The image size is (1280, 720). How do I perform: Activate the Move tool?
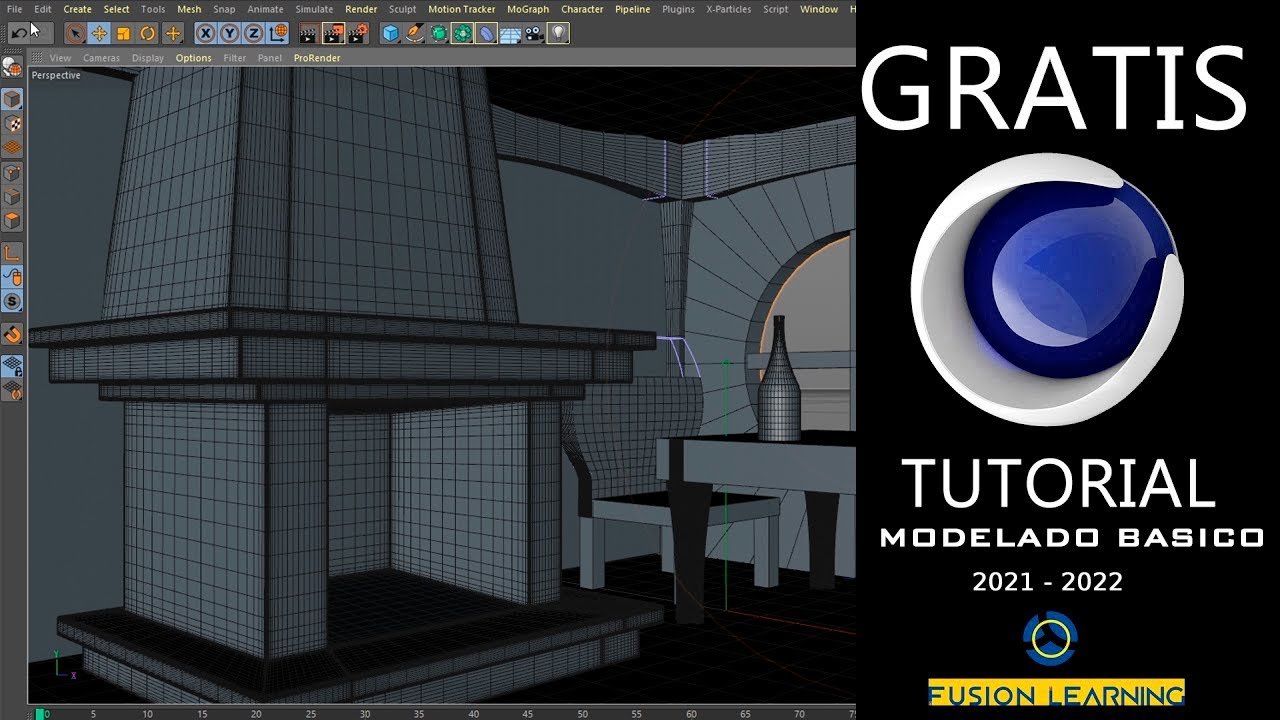click(x=99, y=33)
